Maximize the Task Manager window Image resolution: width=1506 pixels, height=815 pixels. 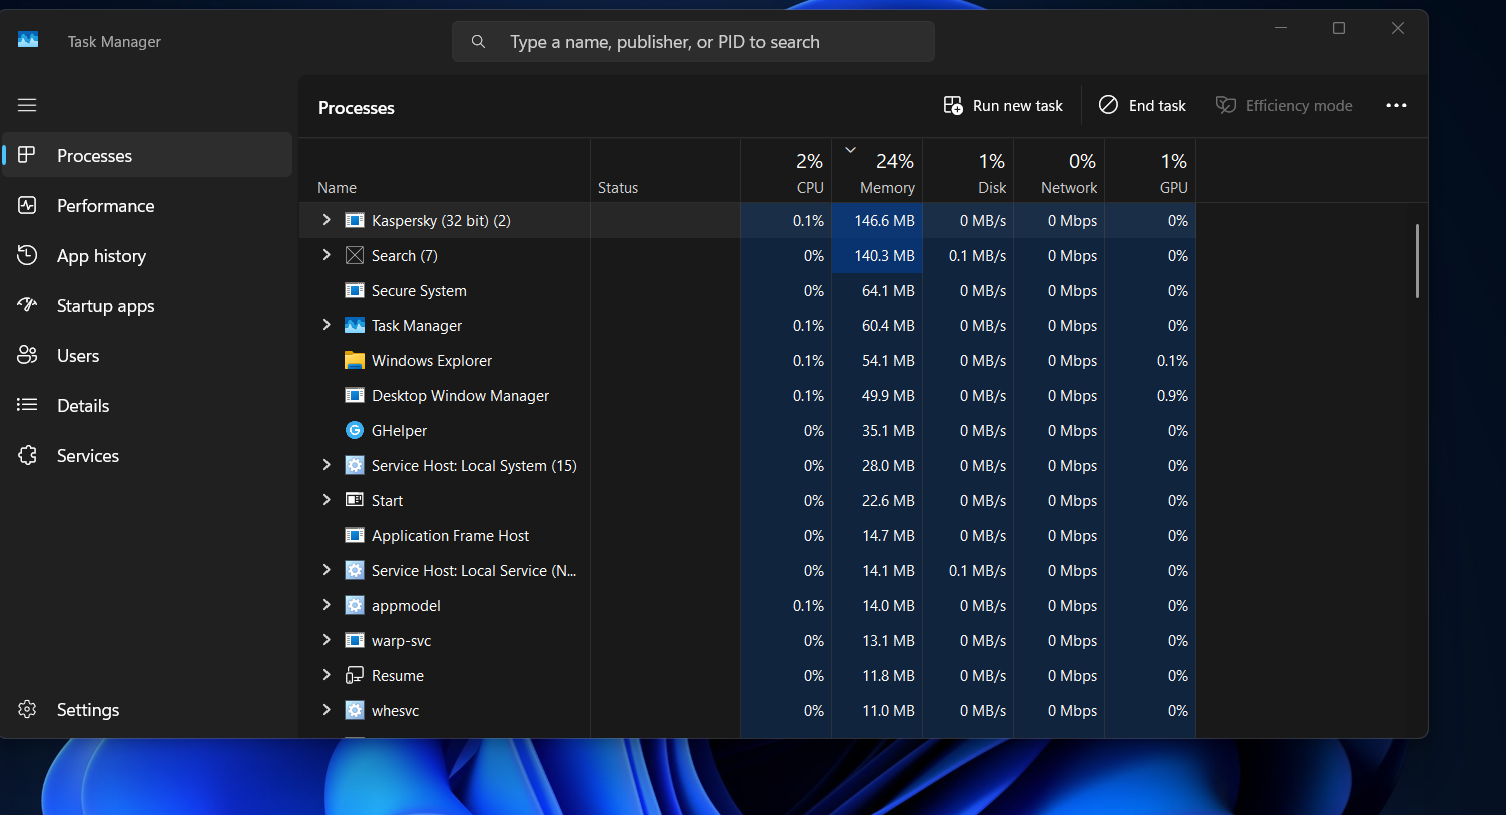click(1339, 28)
